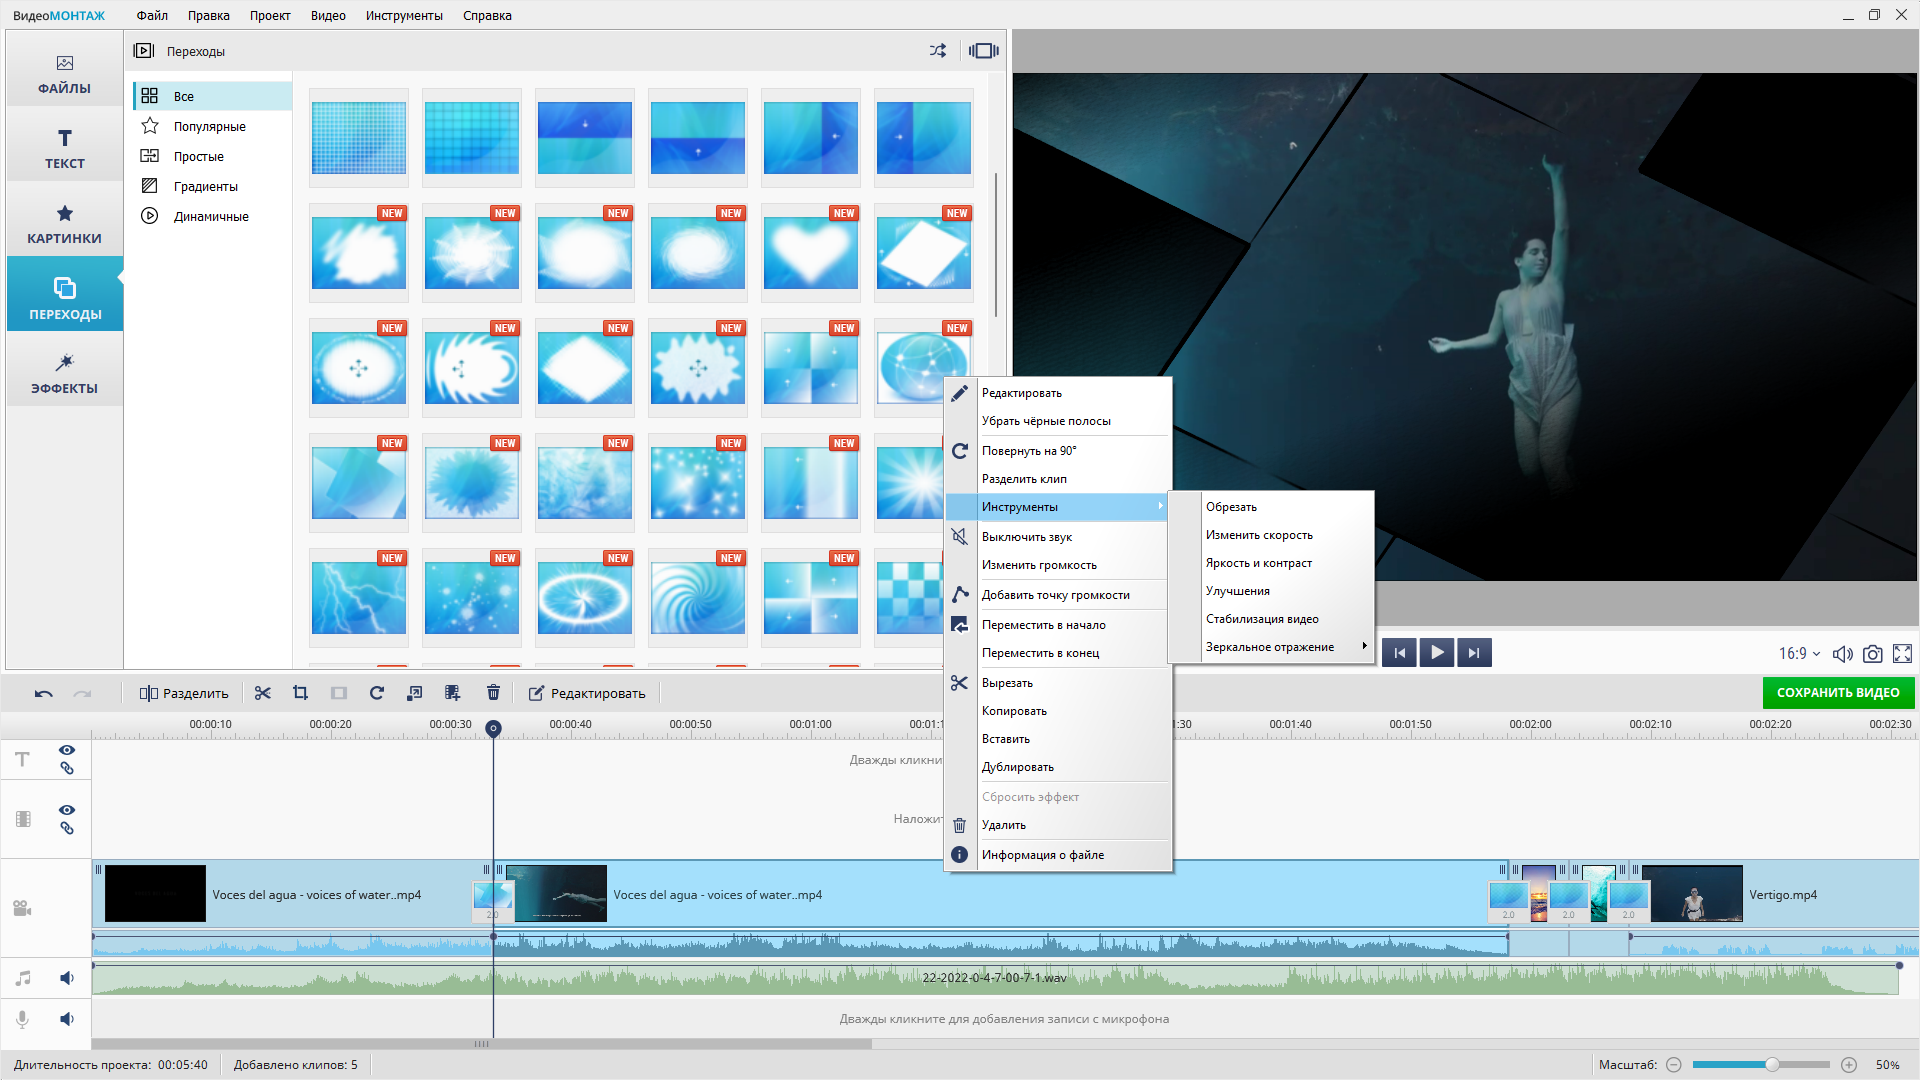Click the crop tool icon in timeline toolbar
Image resolution: width=1920 pixels, height=1080 pixels.
(x=300, y=693)
